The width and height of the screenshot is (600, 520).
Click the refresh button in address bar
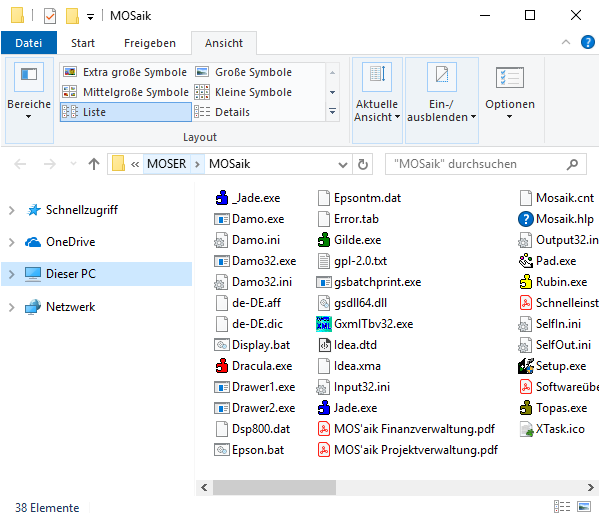click(363, 164)
